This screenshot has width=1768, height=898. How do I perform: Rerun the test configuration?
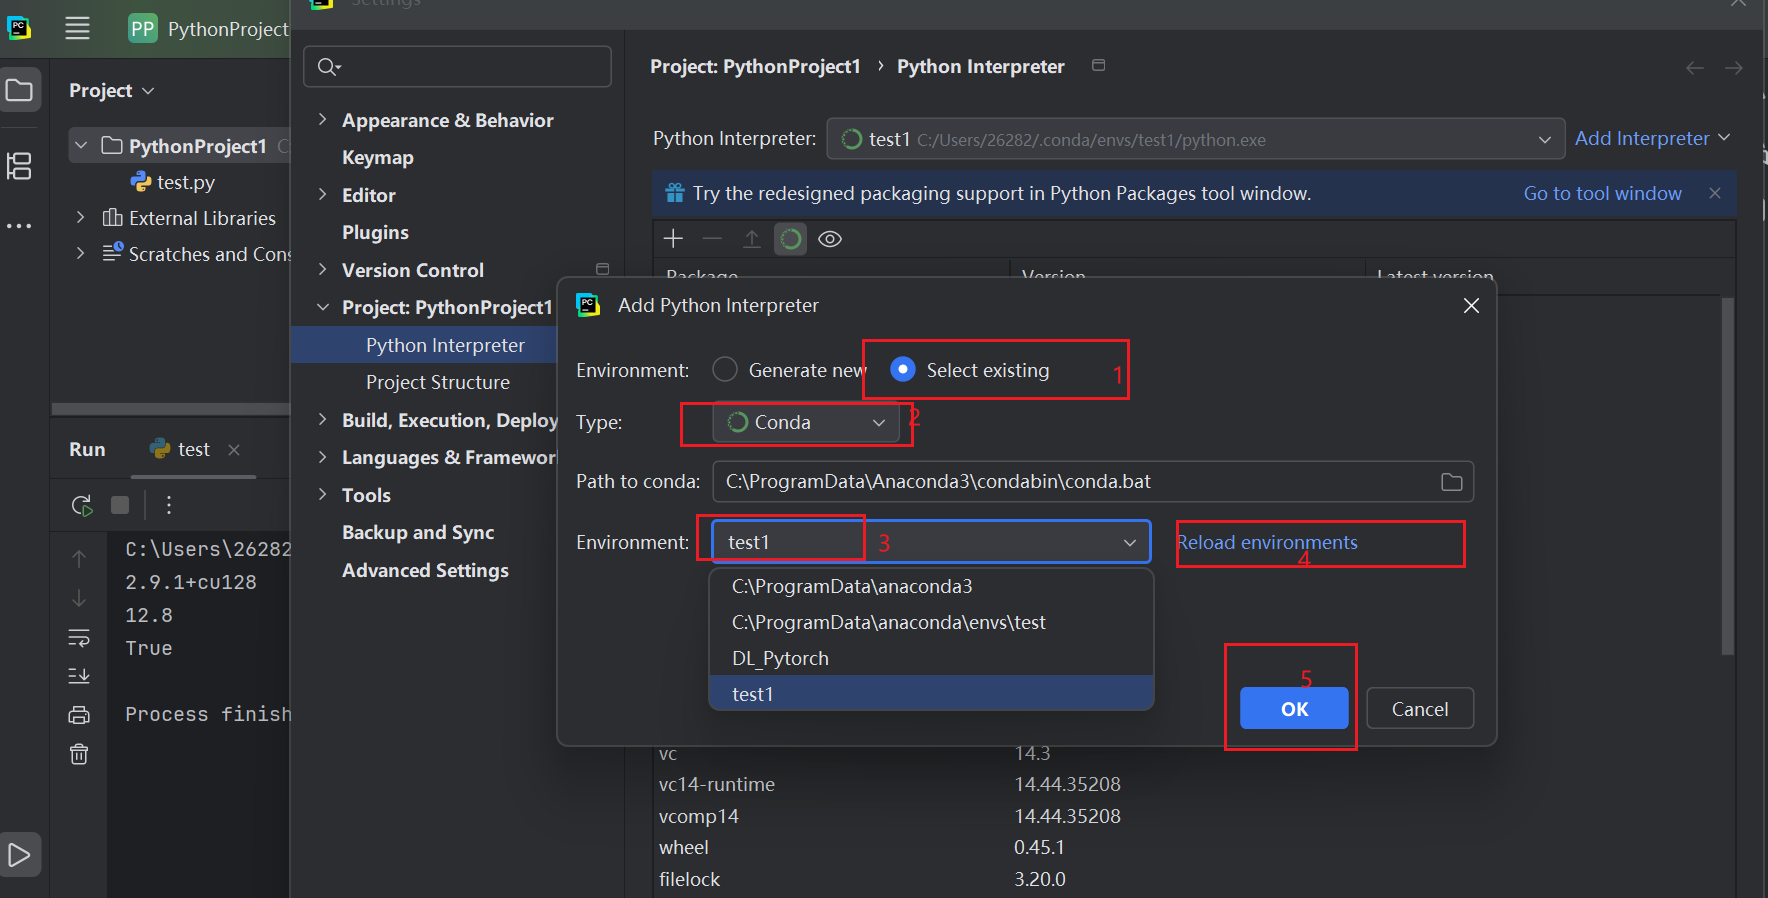coord(82,505)
